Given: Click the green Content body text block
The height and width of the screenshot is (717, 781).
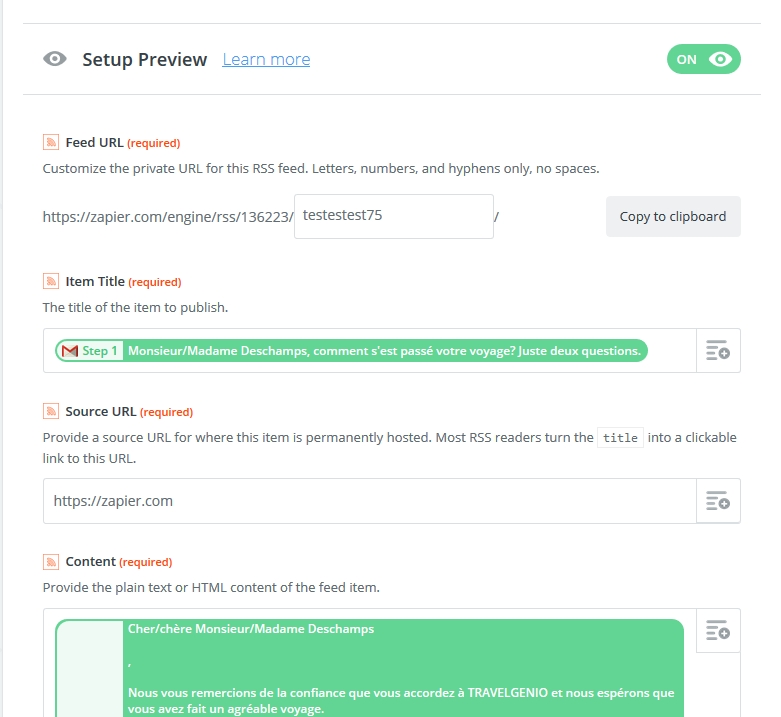Looking at the screenshot, I should click(400, 665).
